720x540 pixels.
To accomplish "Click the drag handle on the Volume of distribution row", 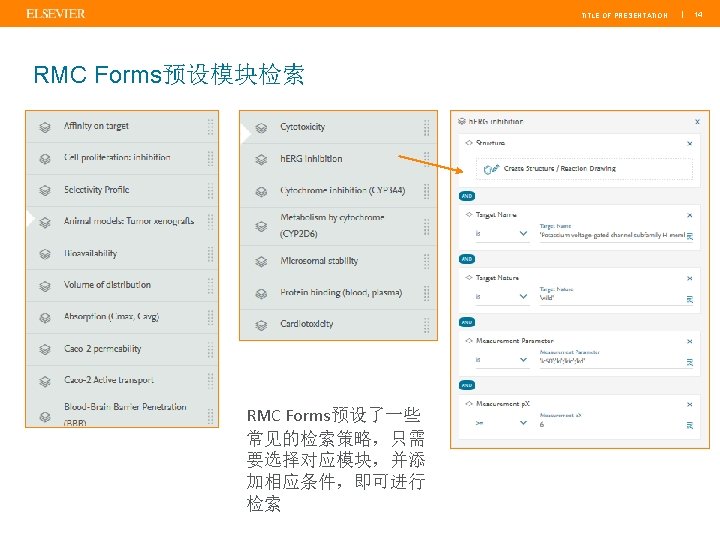I will coord(210,286).
